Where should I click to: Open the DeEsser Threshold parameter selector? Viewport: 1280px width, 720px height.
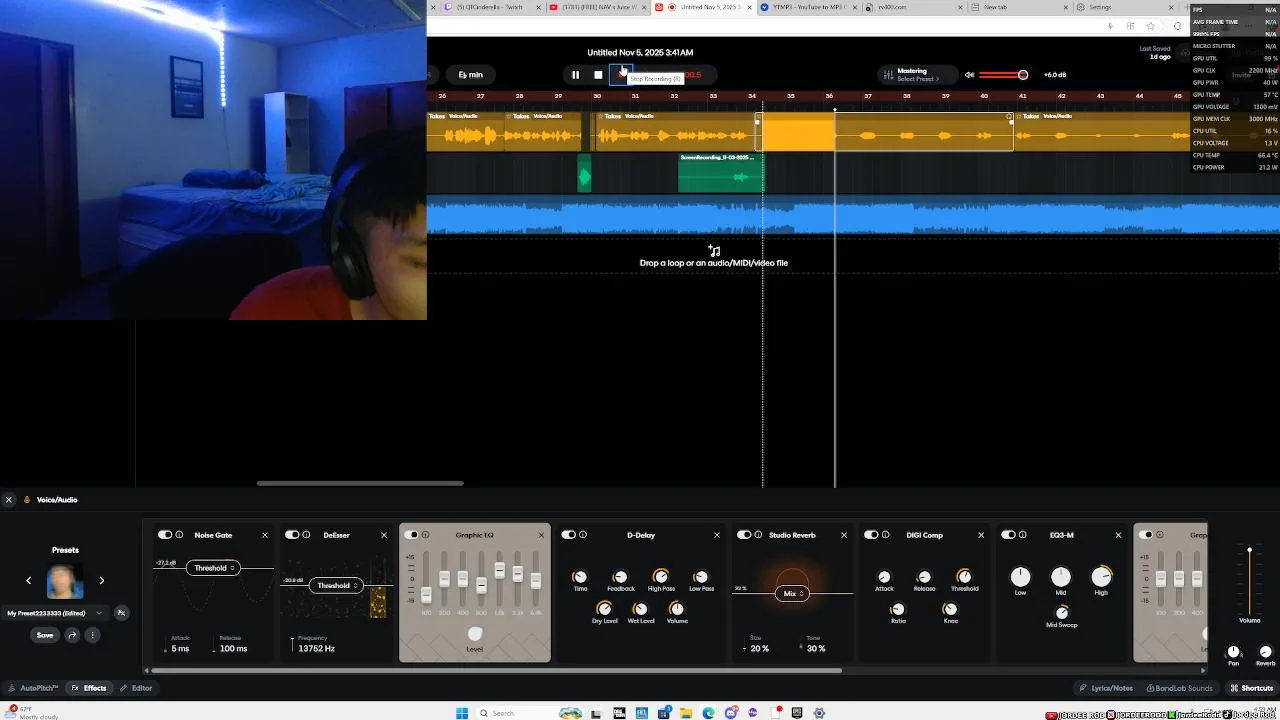coord(336,586)
